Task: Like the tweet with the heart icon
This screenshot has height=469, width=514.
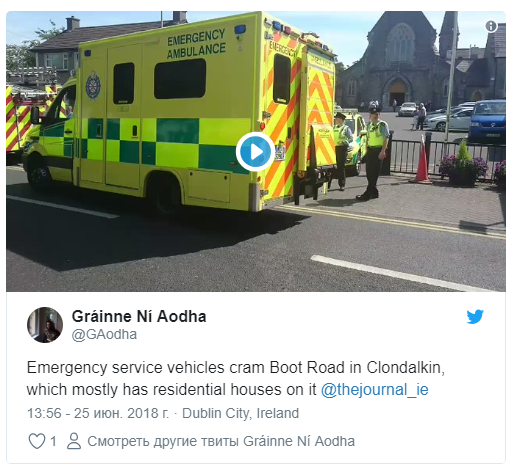Action: [37, 441]
